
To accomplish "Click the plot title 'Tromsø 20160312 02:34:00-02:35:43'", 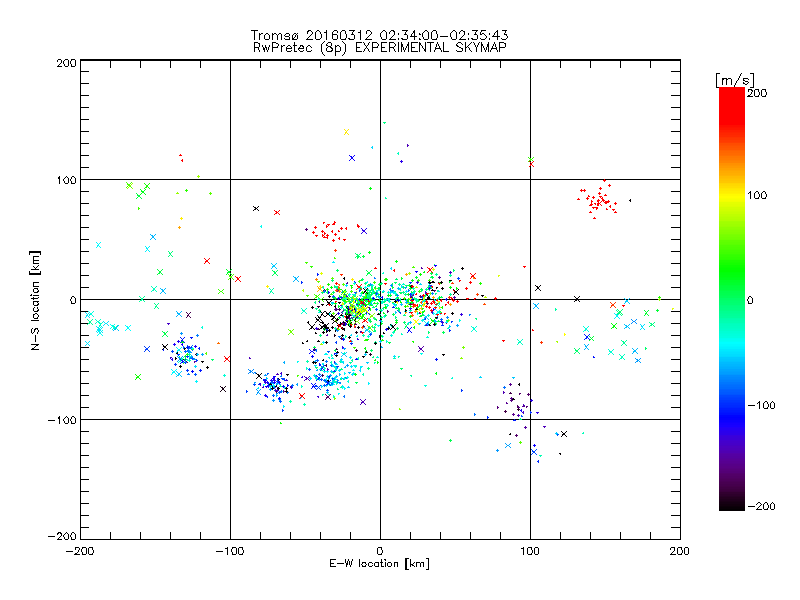I will (x=379, y=35).
